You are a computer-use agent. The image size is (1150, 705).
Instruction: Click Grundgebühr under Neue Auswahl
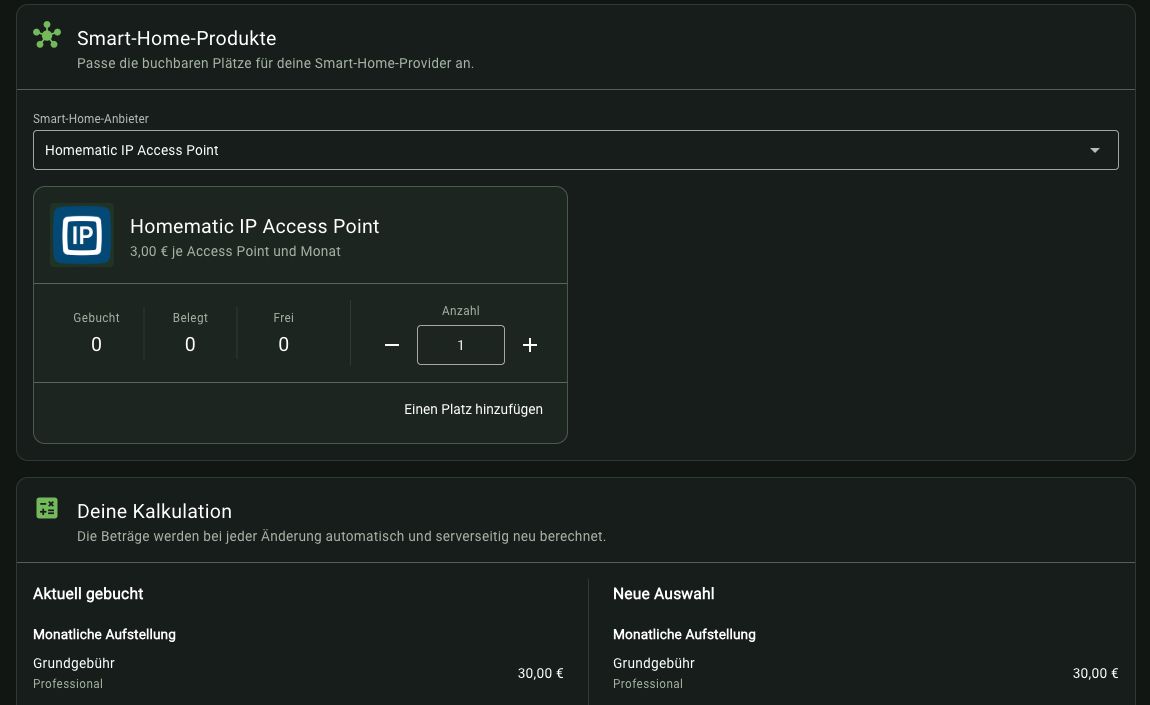[653, 663]
